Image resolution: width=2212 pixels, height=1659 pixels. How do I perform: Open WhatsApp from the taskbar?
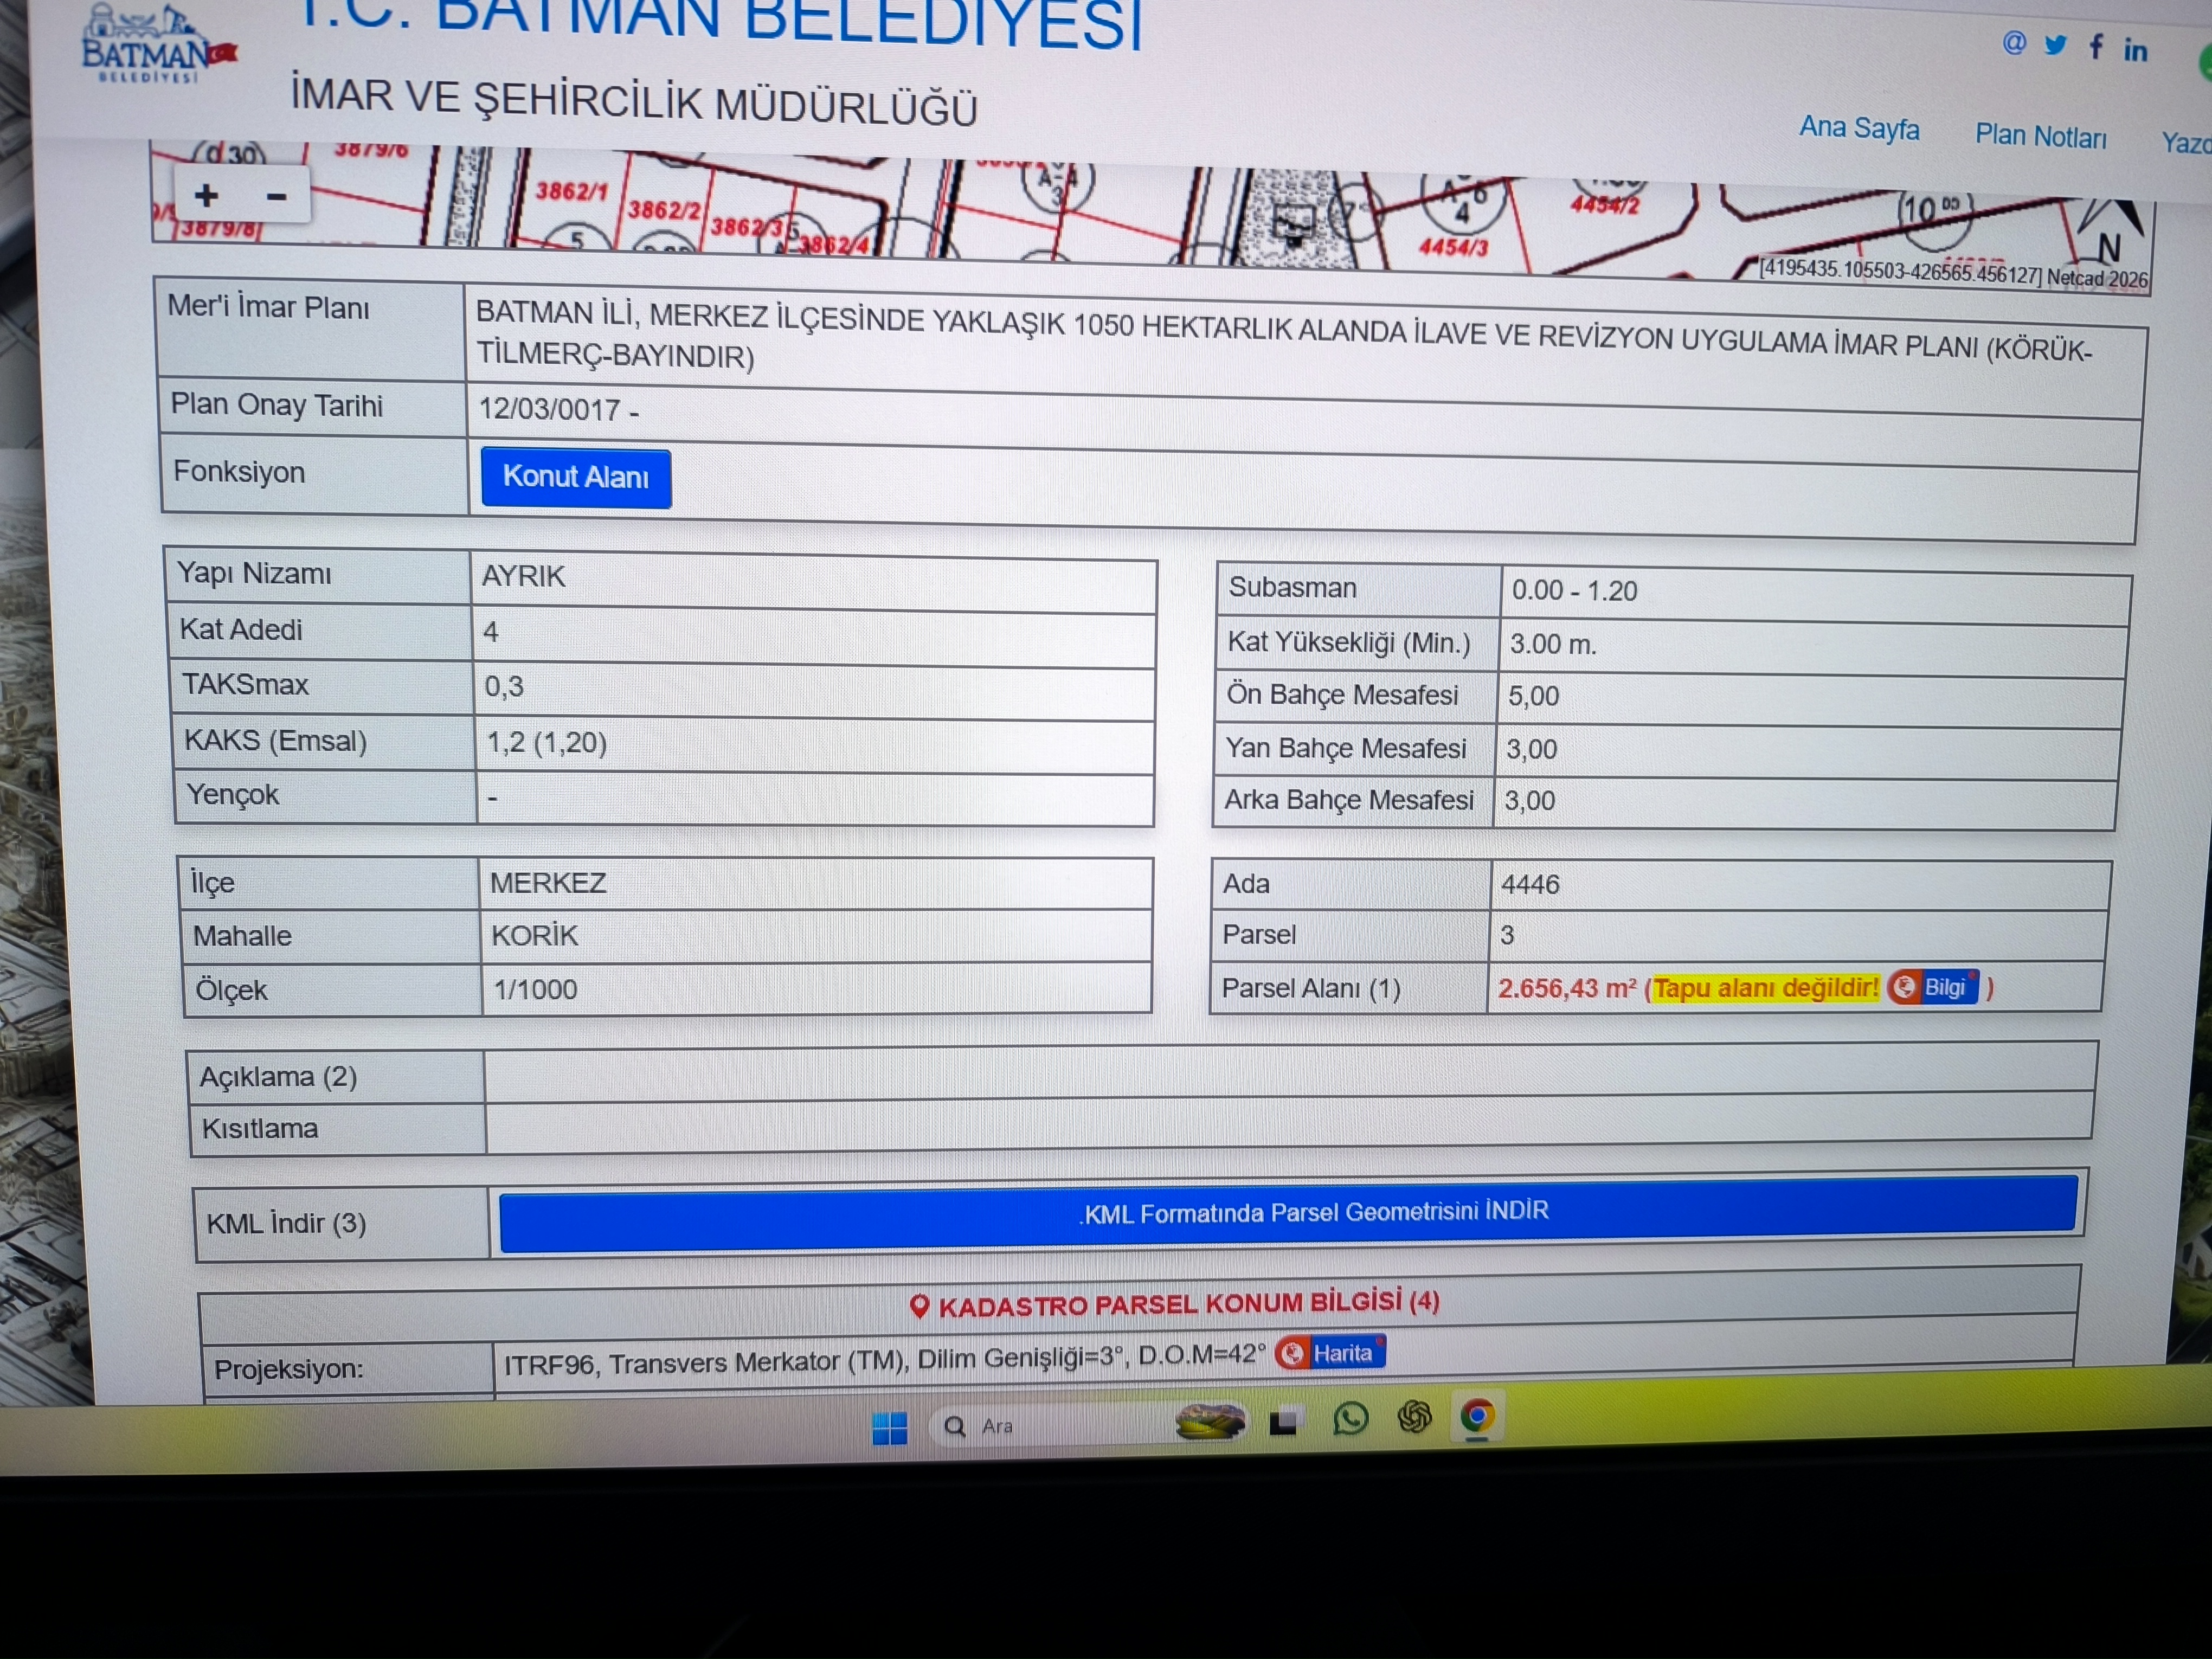click(x=1350, y=1418)
